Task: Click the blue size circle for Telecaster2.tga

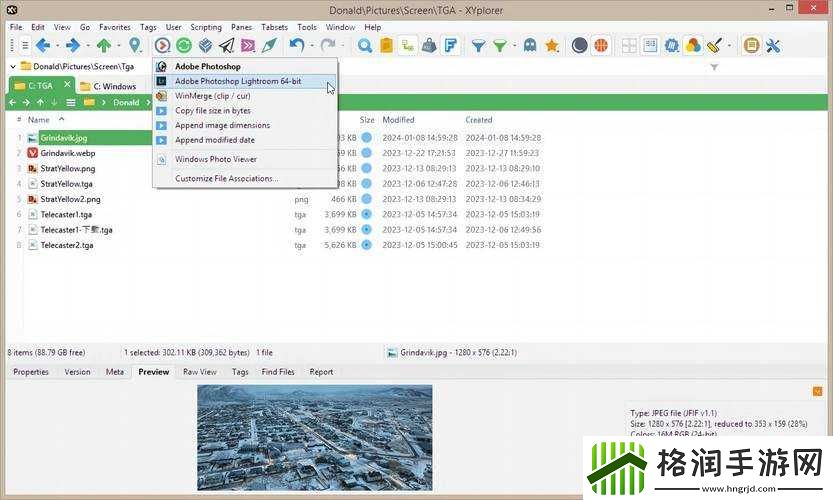Action: (x=366, y=245)
